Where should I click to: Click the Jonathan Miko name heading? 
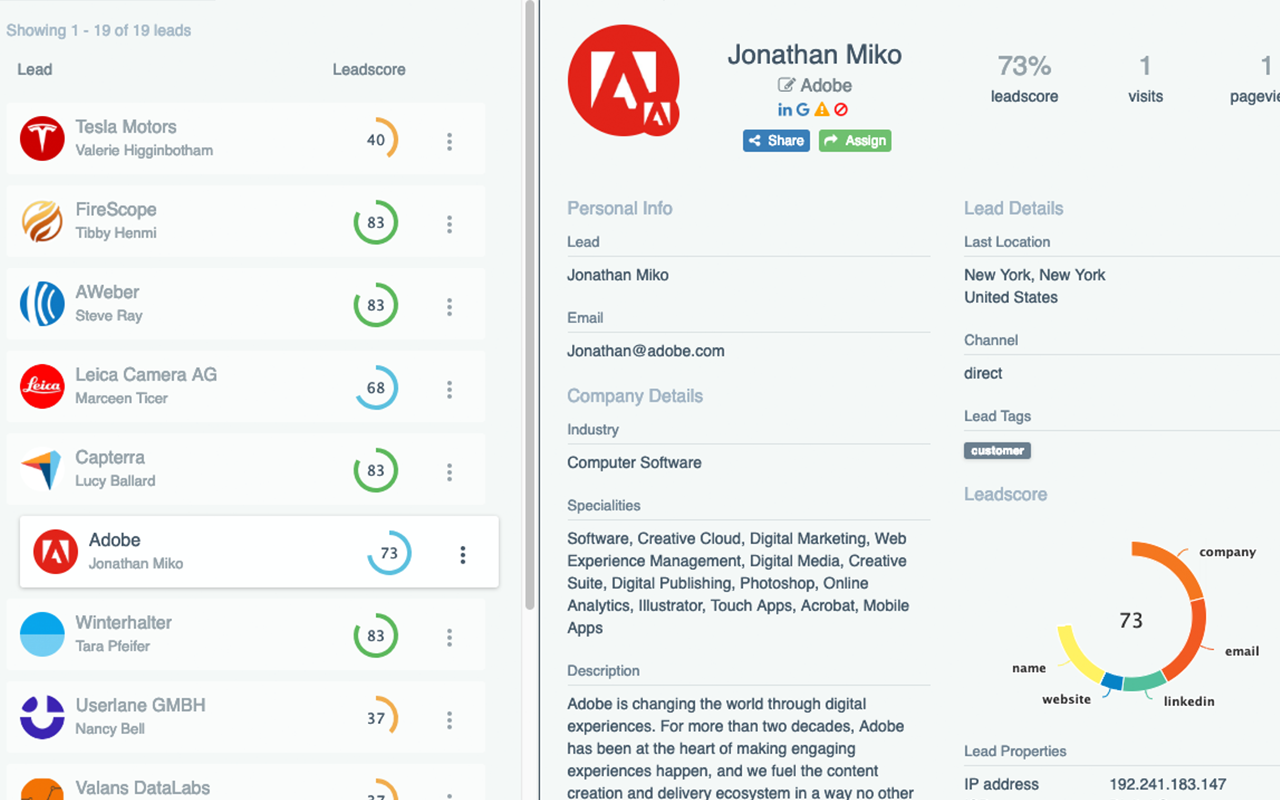pos(814,55)
